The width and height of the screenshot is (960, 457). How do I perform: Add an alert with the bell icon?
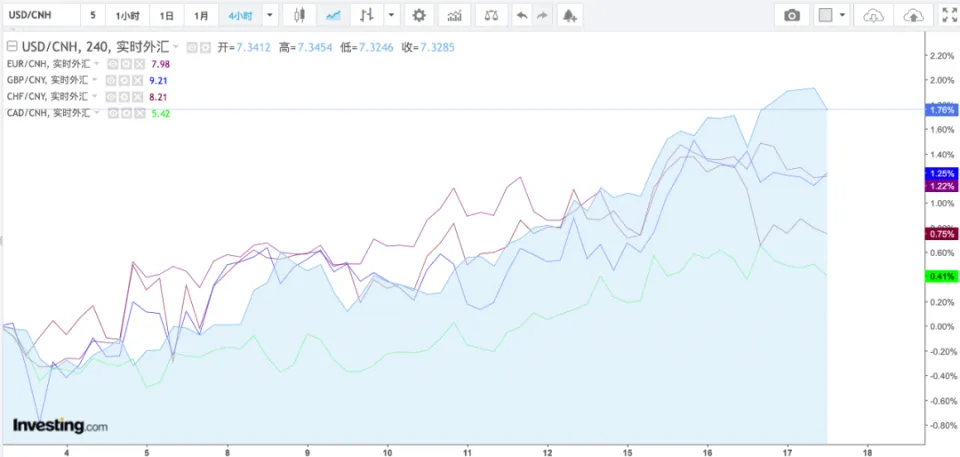pos(569,15)
